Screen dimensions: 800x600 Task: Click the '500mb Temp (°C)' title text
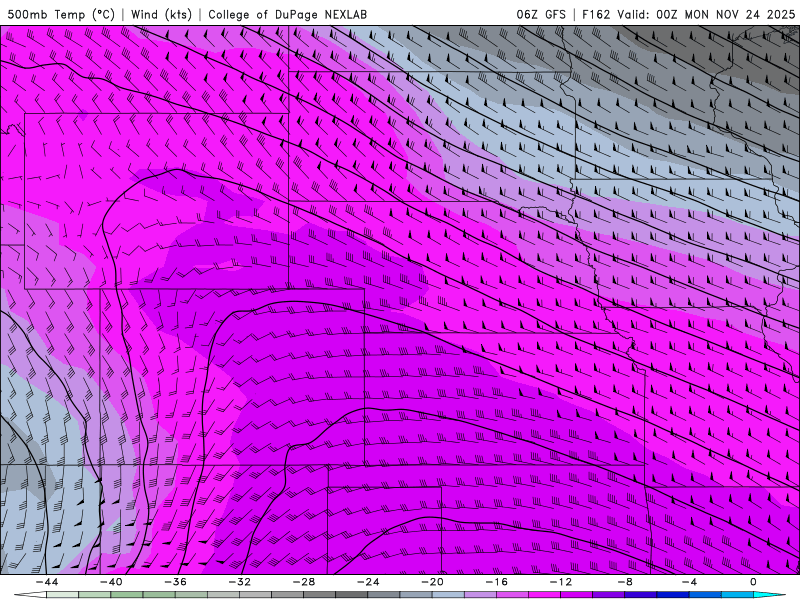(x=61, y=15)
